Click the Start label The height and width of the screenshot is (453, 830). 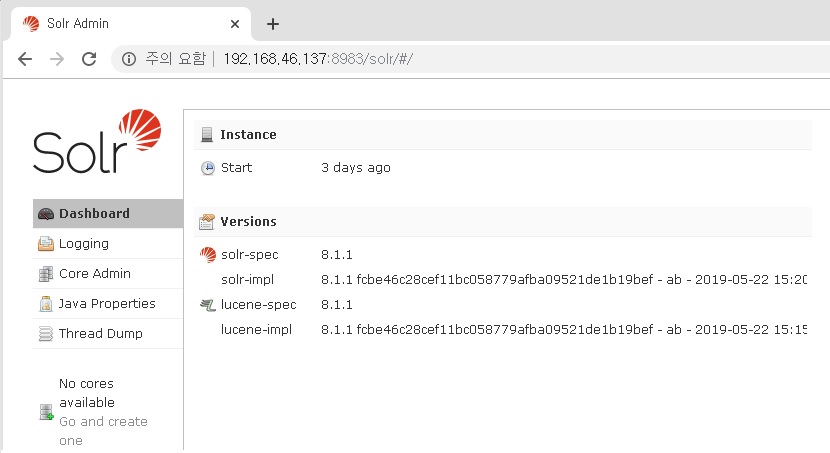(x=236, y=168)
